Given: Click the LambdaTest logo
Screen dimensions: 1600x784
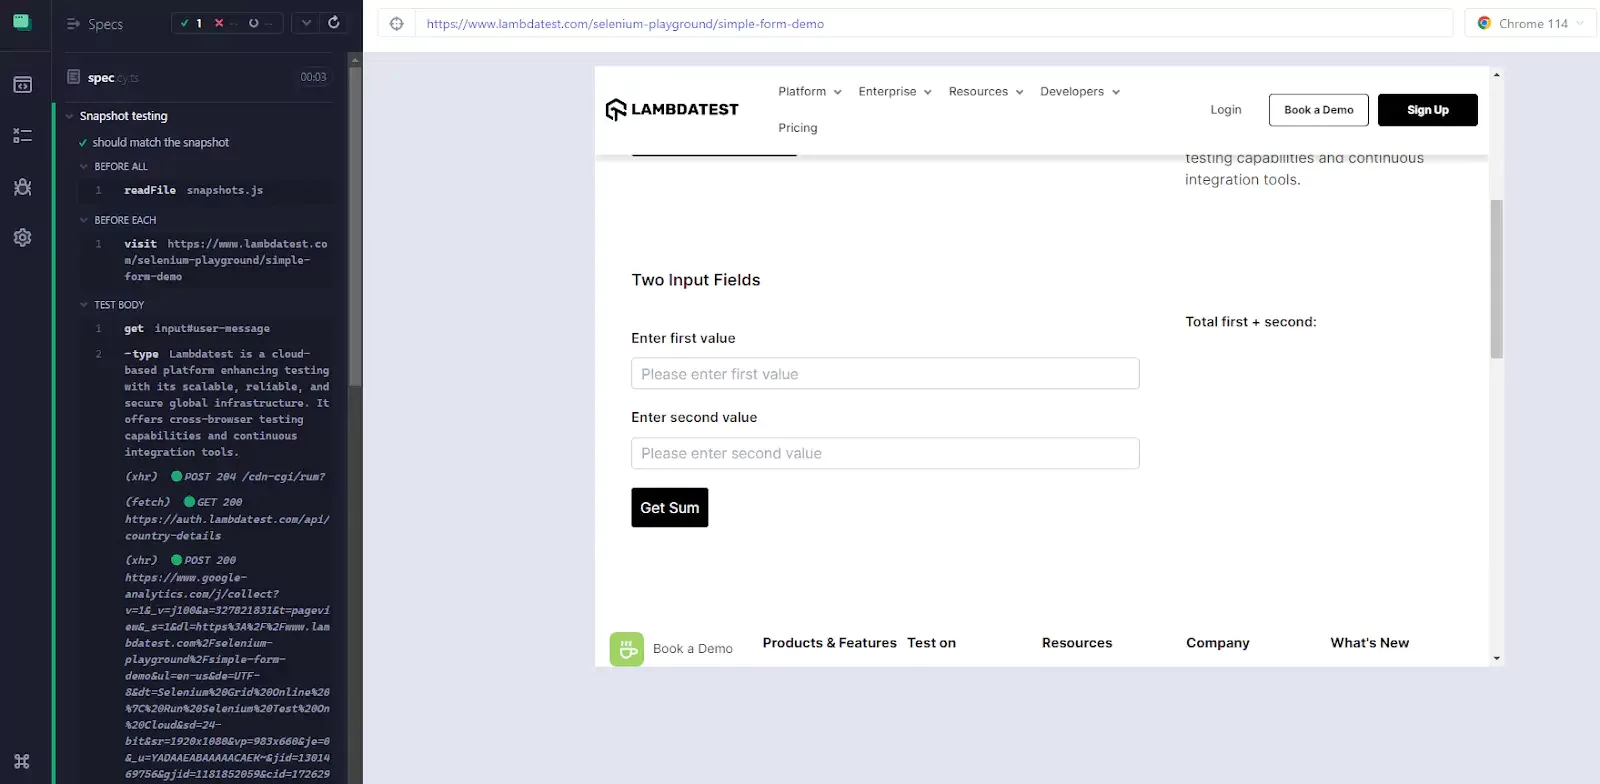Looking at the screenshot, I should 672,109.
